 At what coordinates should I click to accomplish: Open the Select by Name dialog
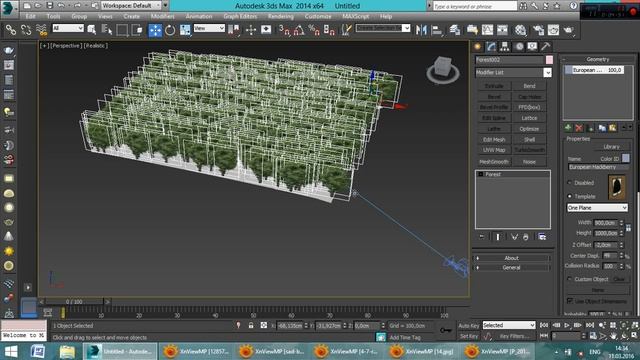107,30
